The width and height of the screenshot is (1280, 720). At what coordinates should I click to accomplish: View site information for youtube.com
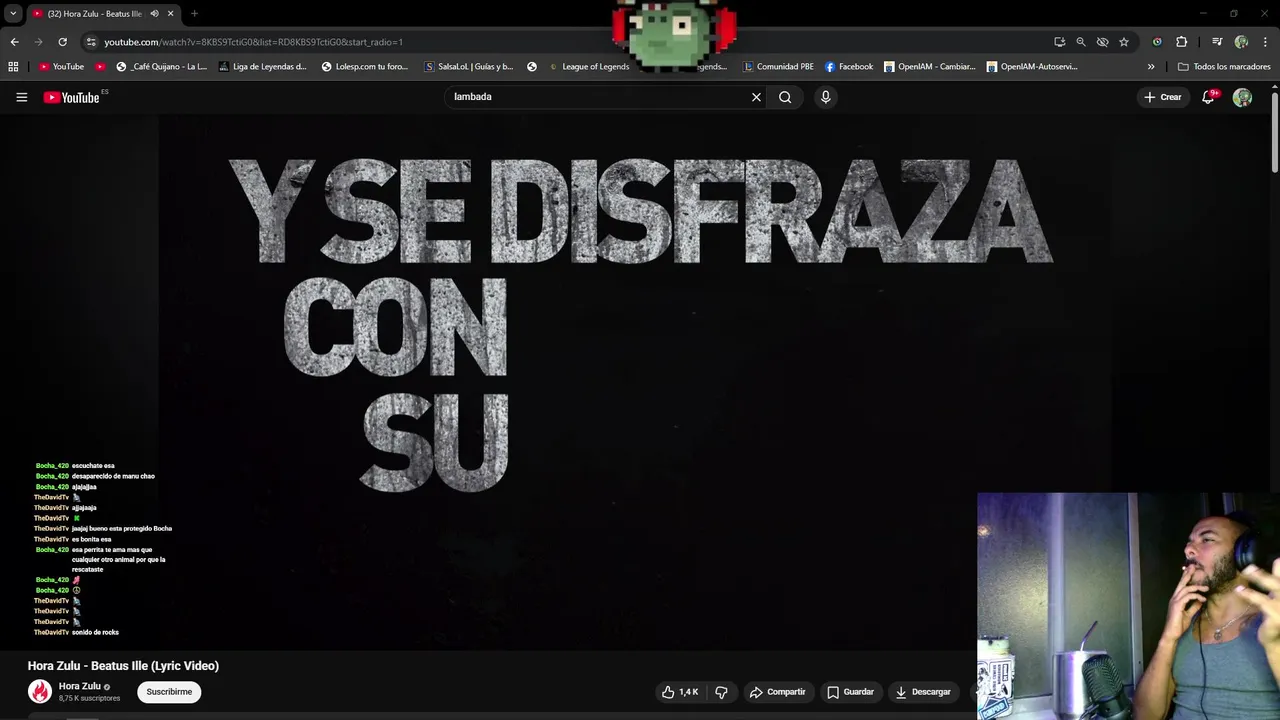click(x=91, y=42)
